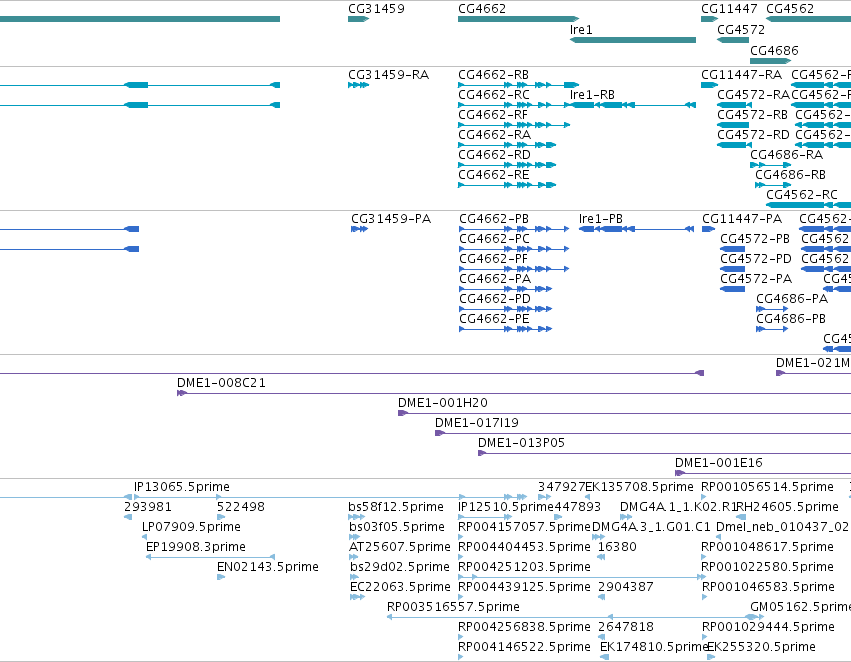Click BAC clone DME1-013P05

pyautogui.click(x=522, y=443)
